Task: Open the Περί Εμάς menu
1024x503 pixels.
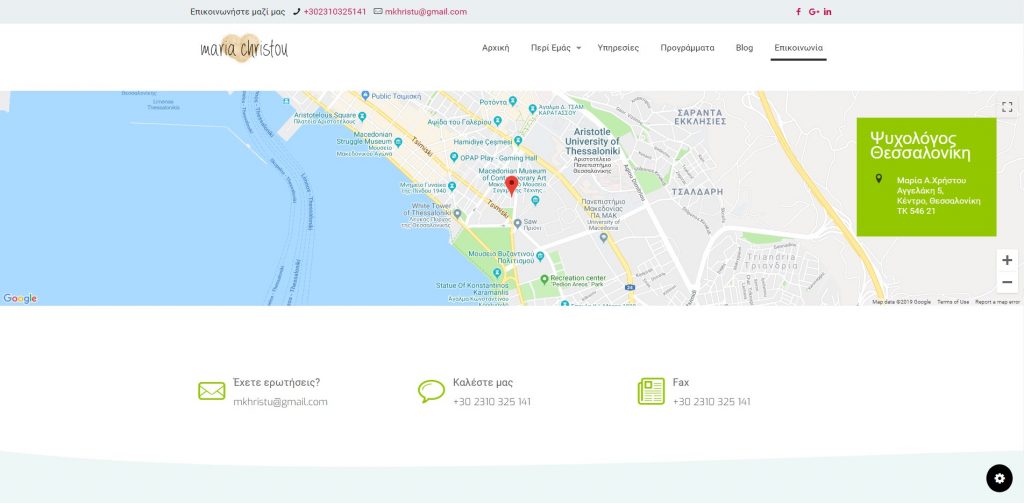Action: pyautogui.click(x=551, y=48)
